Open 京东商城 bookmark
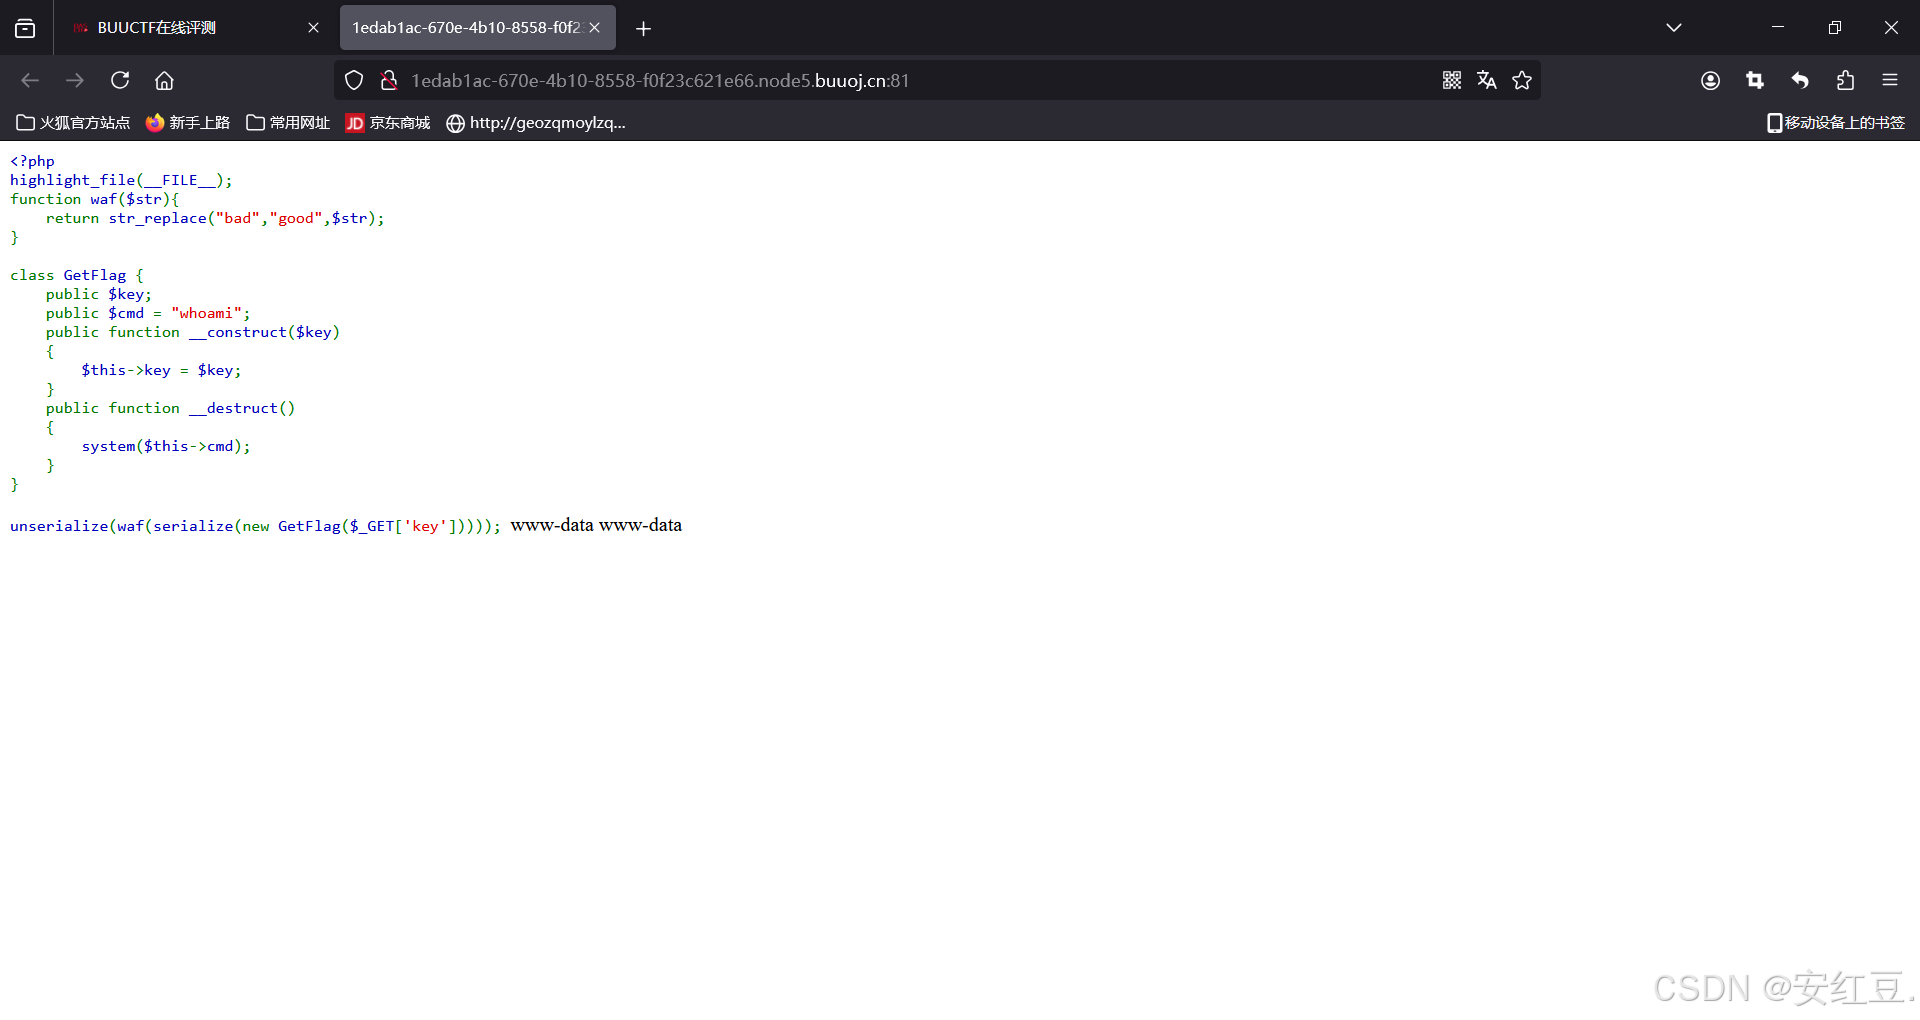 (388, 123)
